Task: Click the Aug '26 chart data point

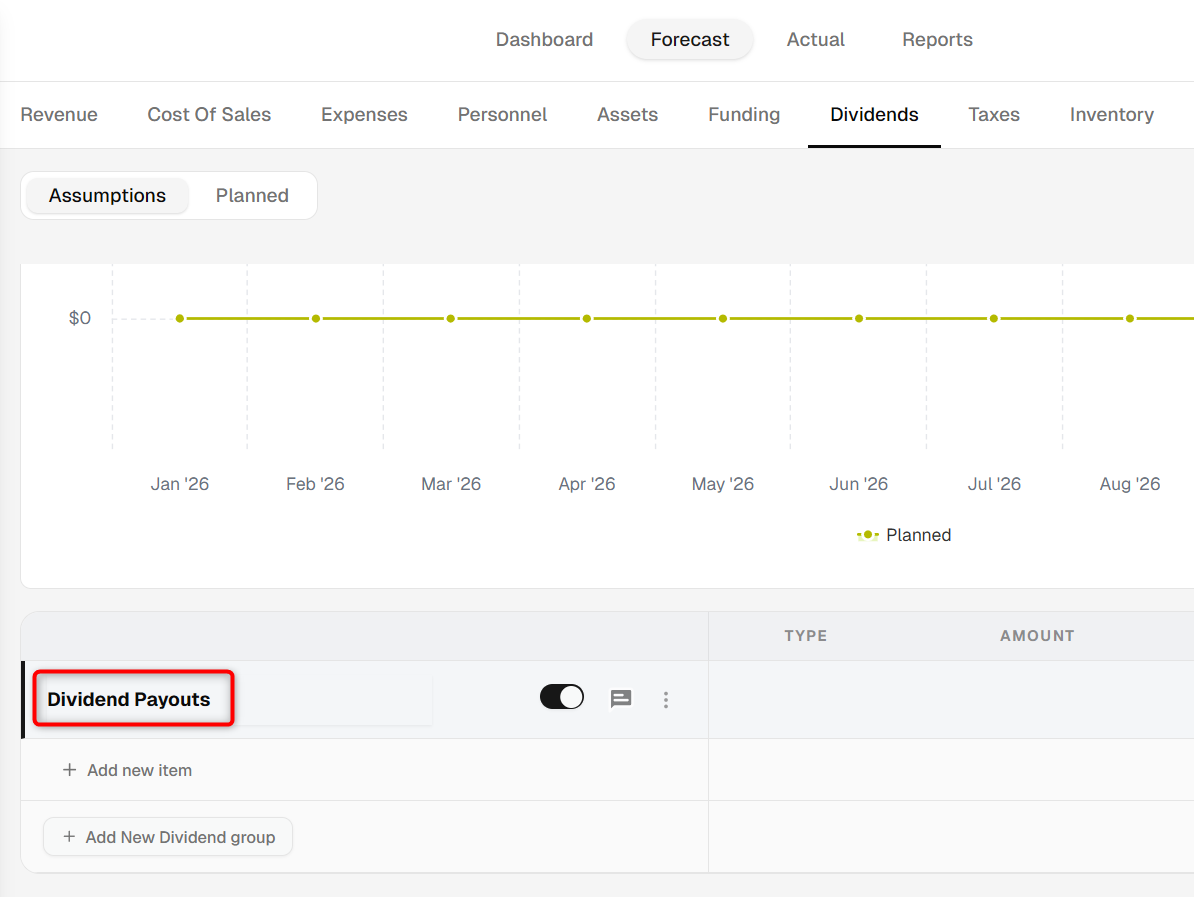Action: click(1130, 318)
